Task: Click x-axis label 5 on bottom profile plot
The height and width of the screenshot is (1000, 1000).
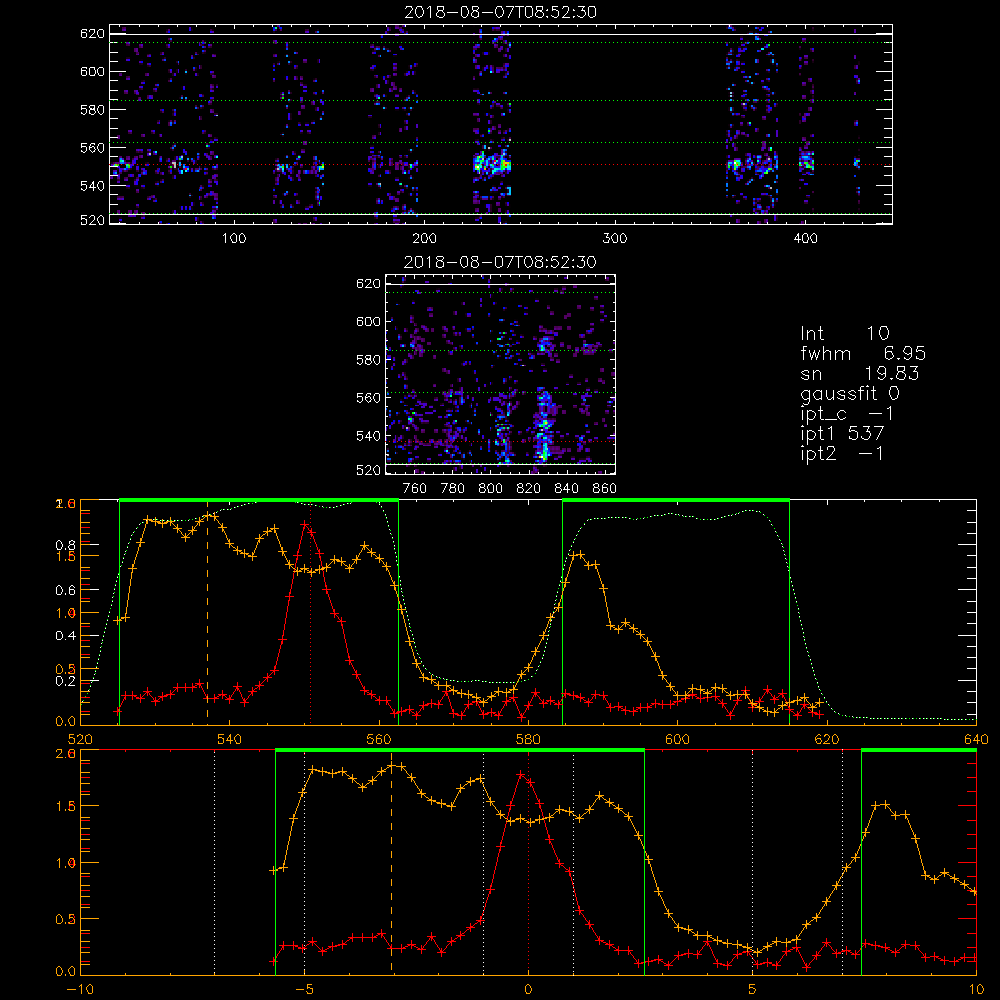Action: click(753, 989)
